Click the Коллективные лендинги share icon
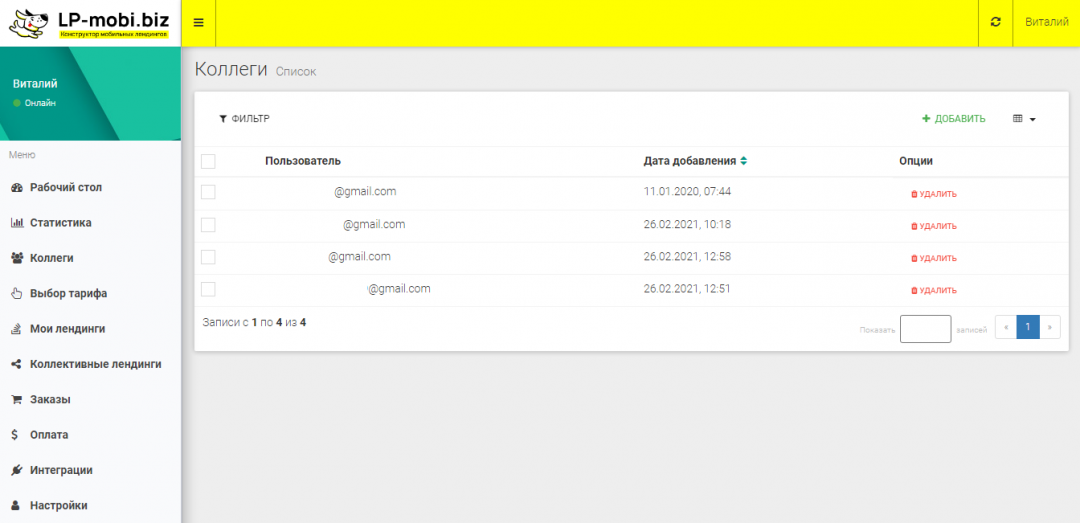This screenshot has width=1080, height=523. (16, 364)
